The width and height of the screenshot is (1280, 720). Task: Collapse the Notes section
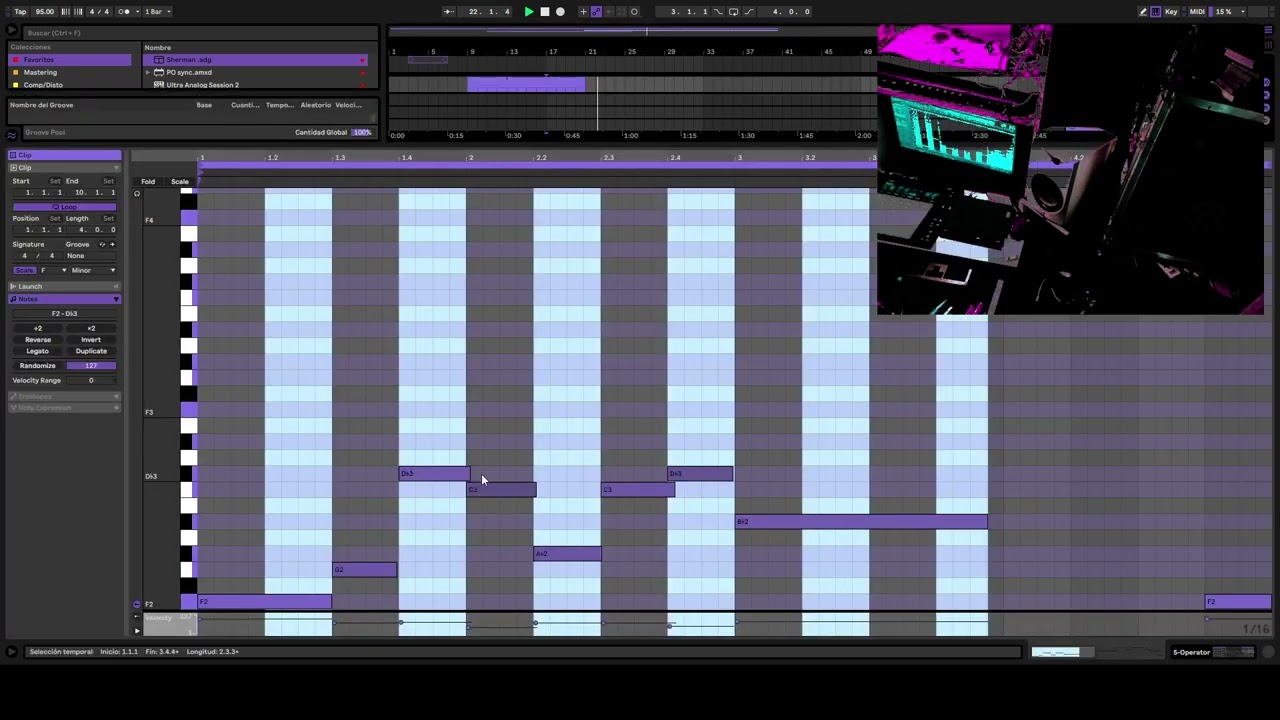click(x=116, y=299)
